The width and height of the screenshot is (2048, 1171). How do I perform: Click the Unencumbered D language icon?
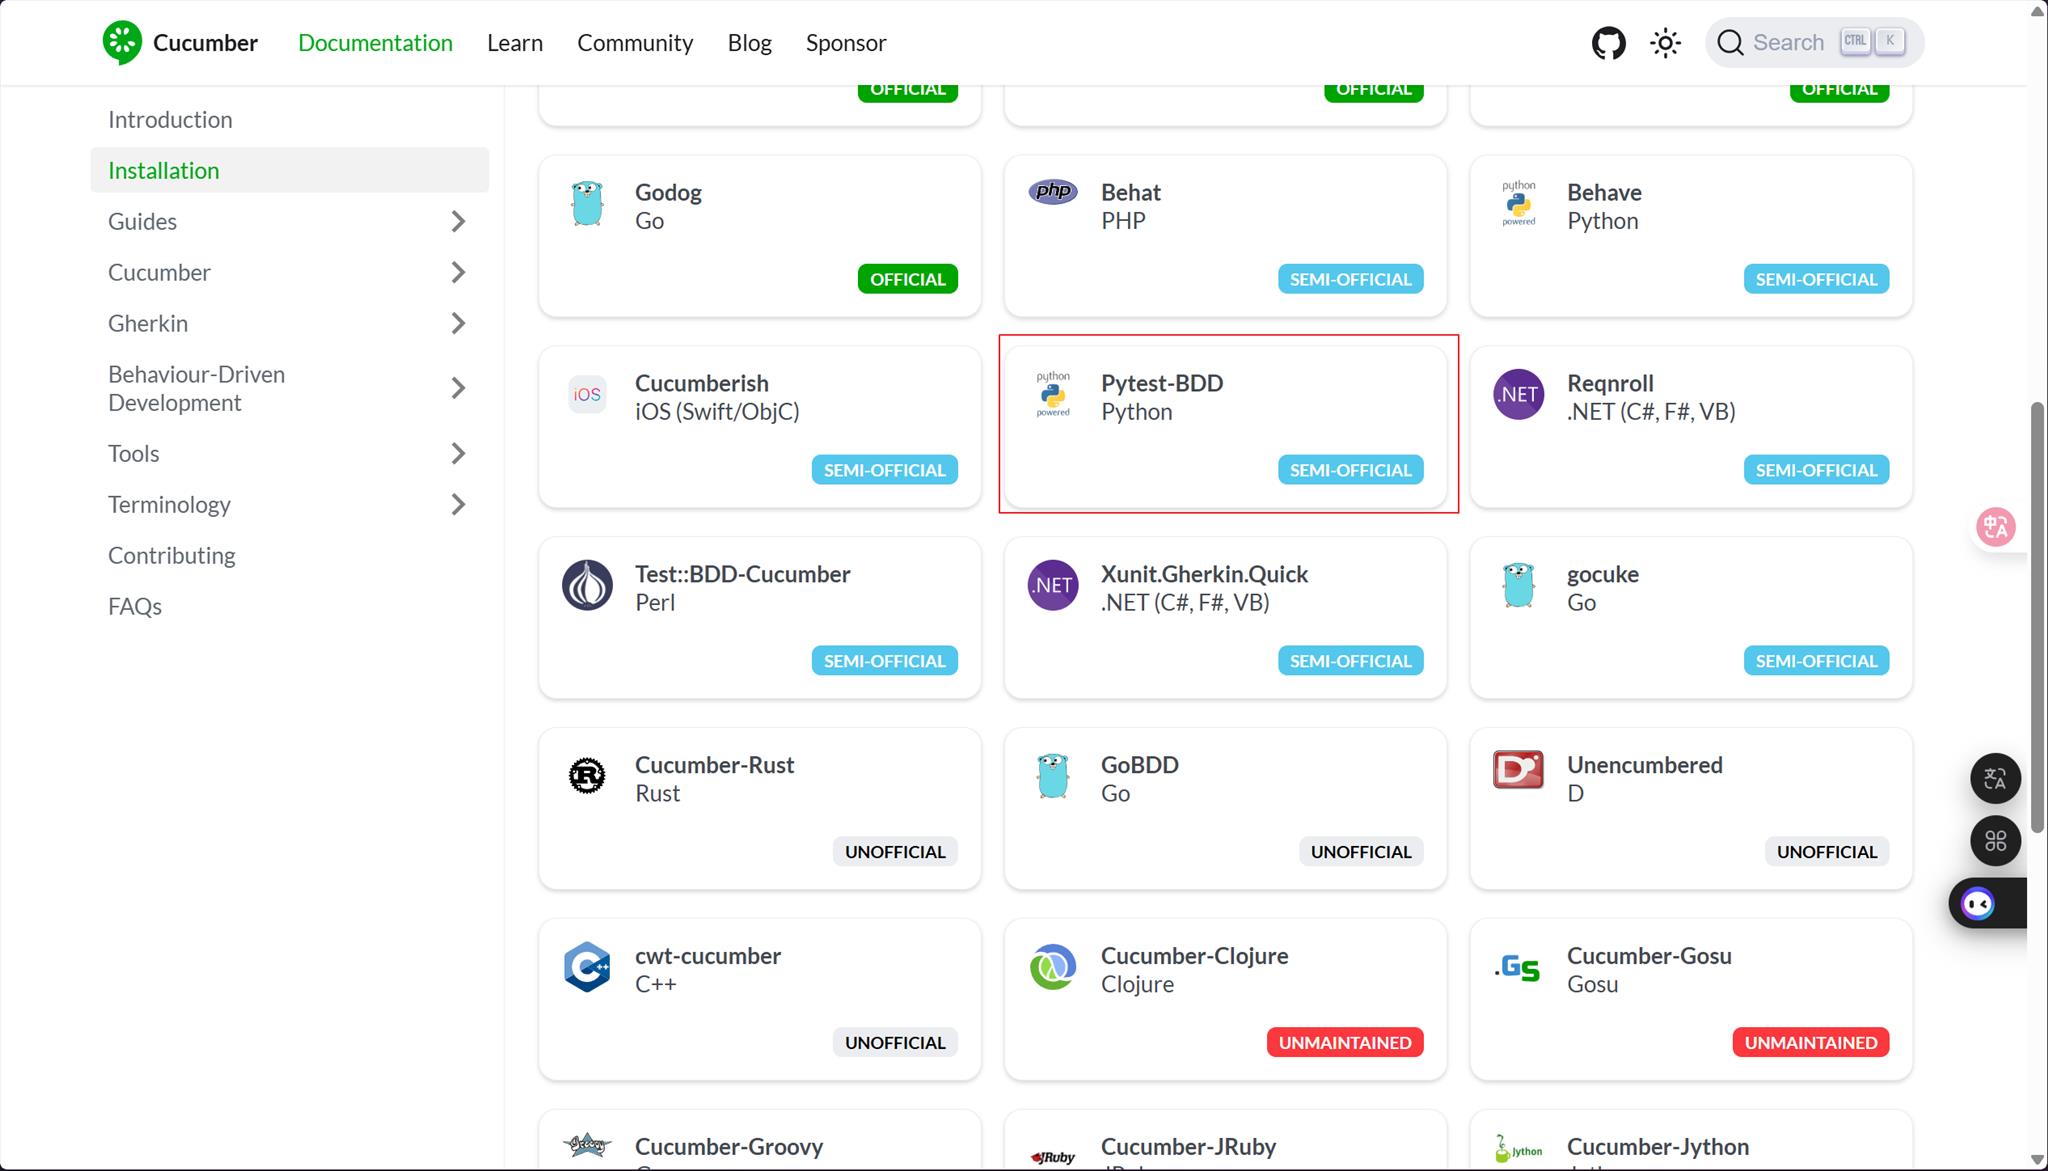(1518, 770)
